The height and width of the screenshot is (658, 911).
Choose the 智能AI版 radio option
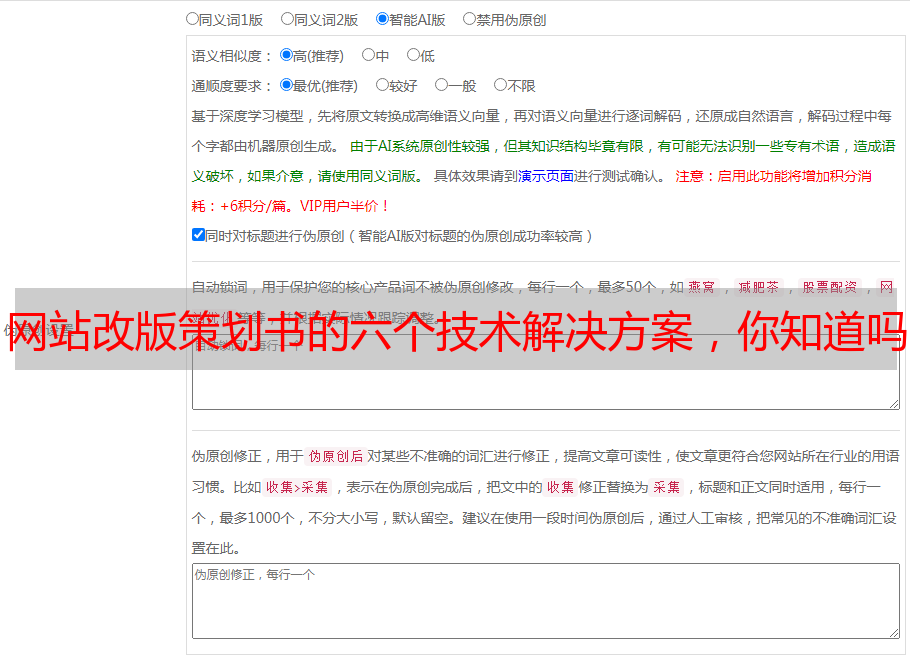coord(382,19)
